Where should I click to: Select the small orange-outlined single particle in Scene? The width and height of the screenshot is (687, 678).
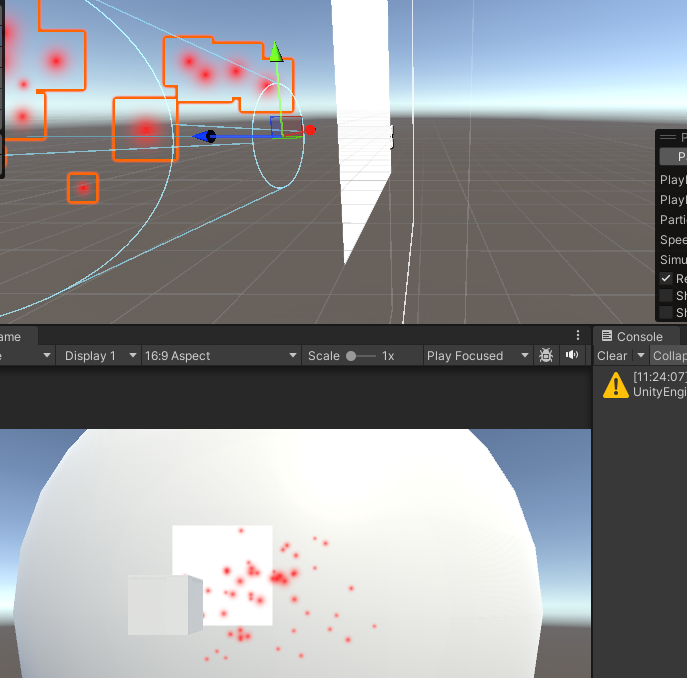click(x=83, y=188)
